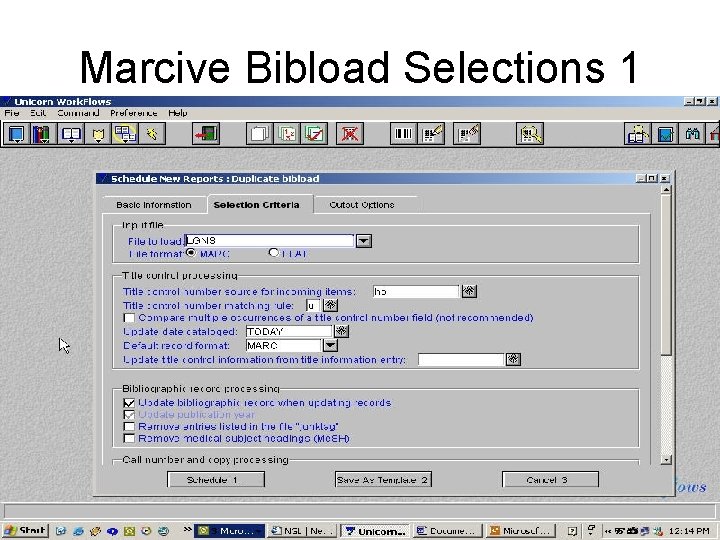Click the open book toolbar icon
Viewport: 720px width, 540px height.
(71, 134)
